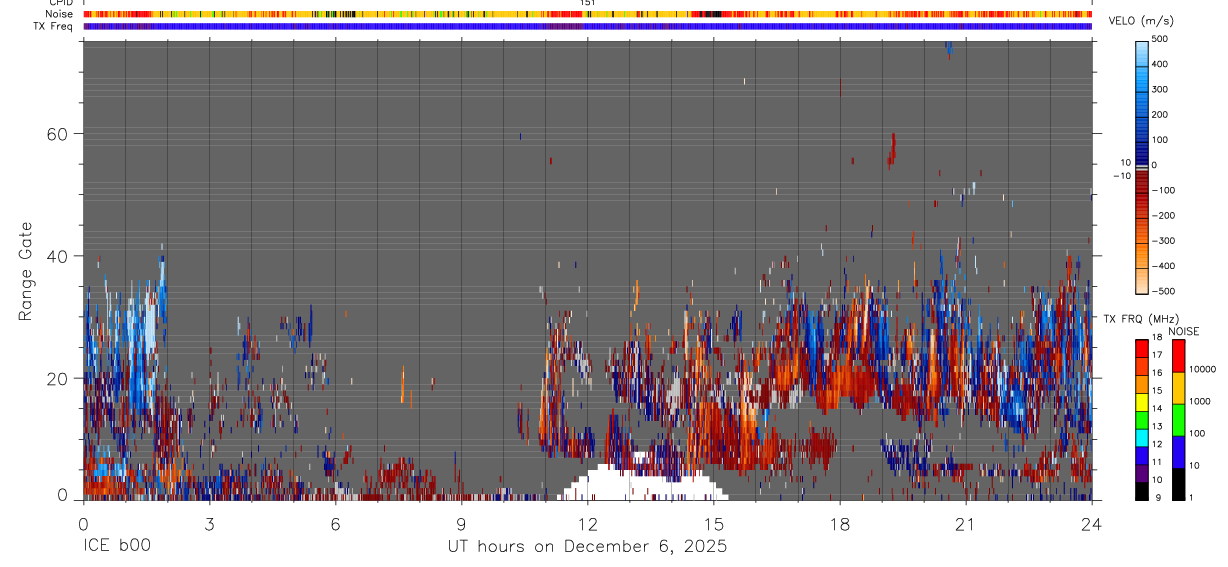Screen dimensions: 1228x567
Task: Click the TX Freq row label at top
Action: (55, 26)
